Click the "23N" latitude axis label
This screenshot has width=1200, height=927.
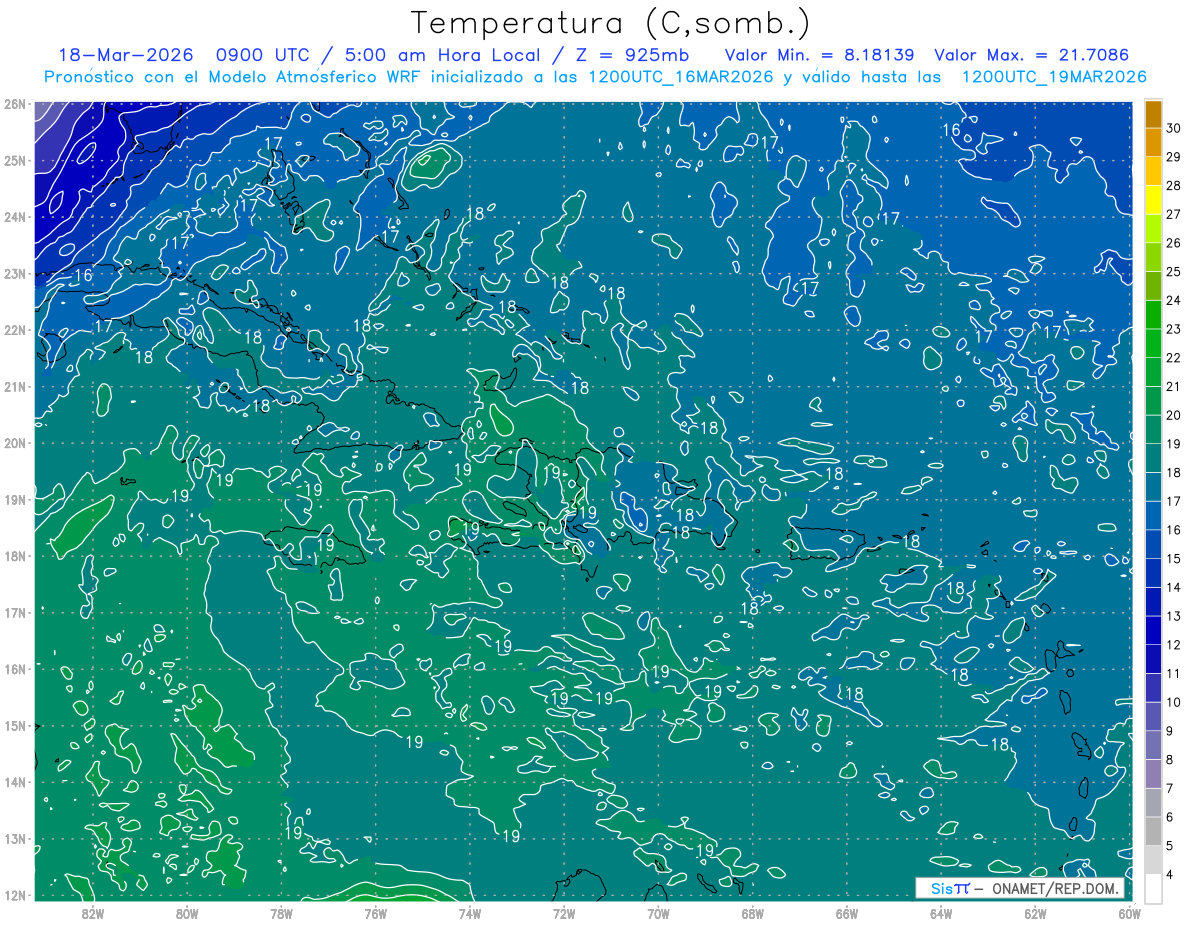tap(15, 273)
